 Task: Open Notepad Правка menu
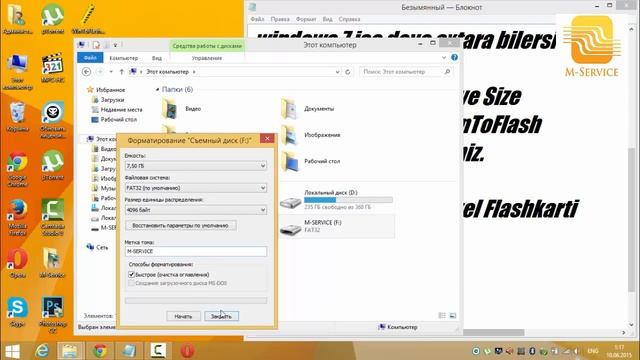click(x=280, y=19)
